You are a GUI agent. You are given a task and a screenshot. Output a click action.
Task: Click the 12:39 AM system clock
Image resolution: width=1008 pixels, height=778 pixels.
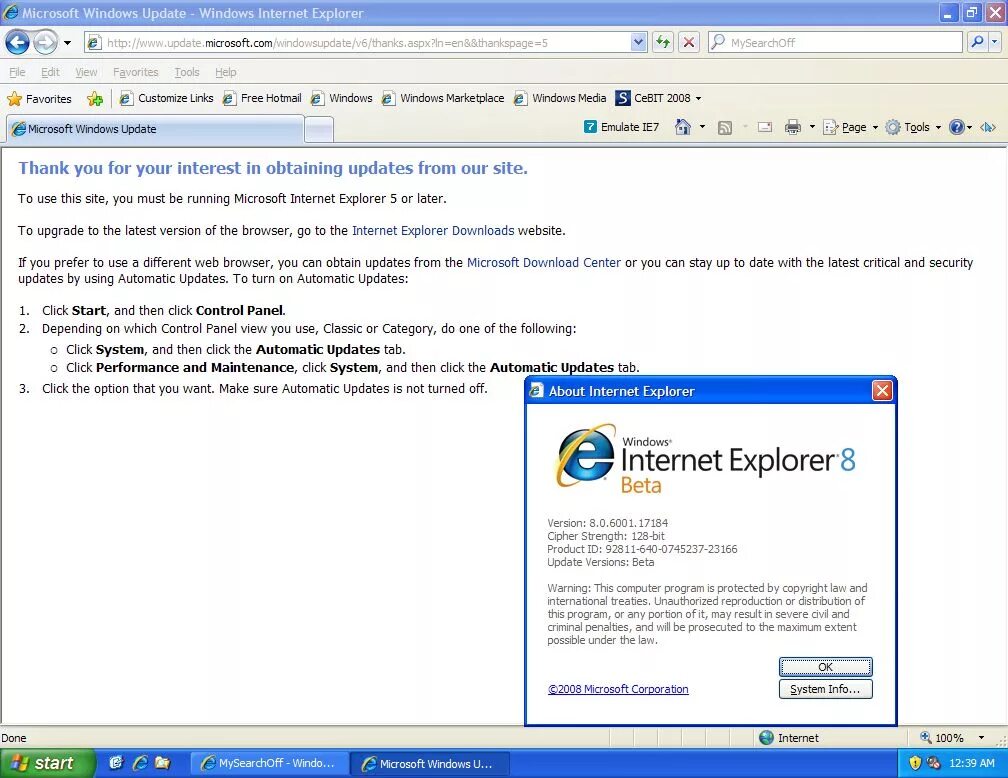pos(971,763)
